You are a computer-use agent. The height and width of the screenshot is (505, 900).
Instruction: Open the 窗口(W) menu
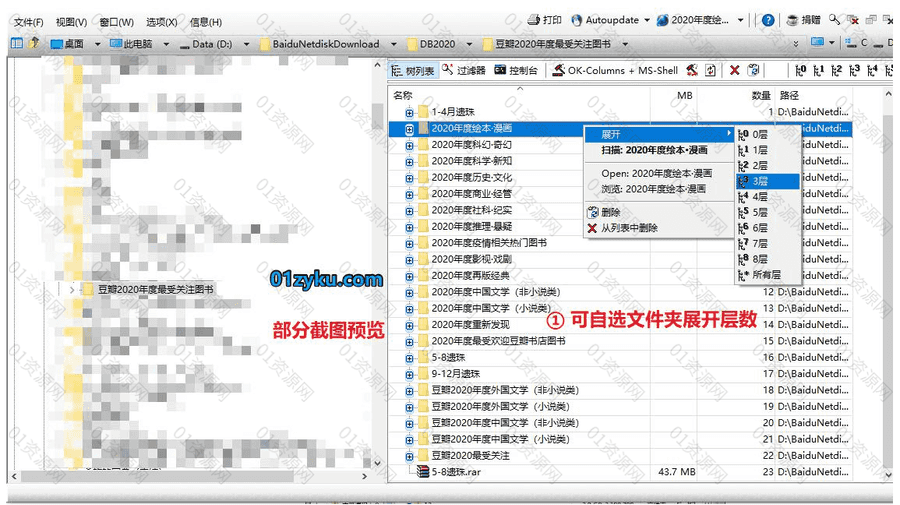[x=117, y=22]
